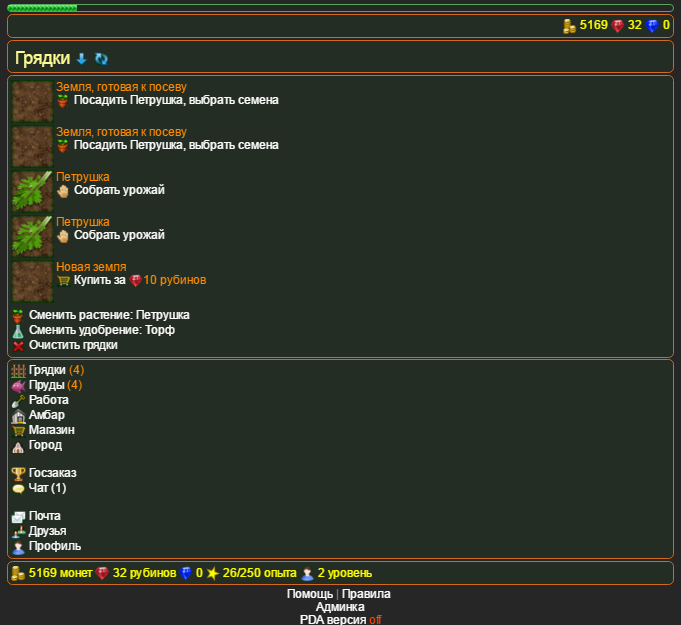Click Купить за 10 рубинов link
681x625 pixels.
click(x=140, y=280)
